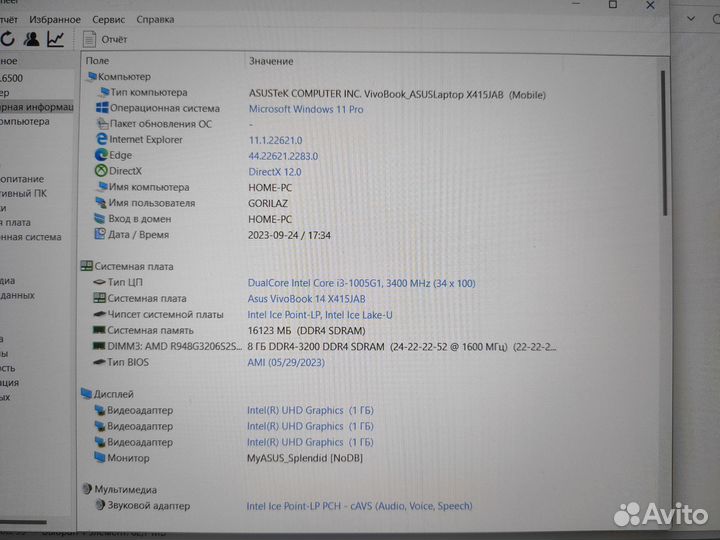Image resolution: width=720 pixels, height=540 pixels.
Task: Click the Мультимедиа speaker icon
Action: coord(87,489)
